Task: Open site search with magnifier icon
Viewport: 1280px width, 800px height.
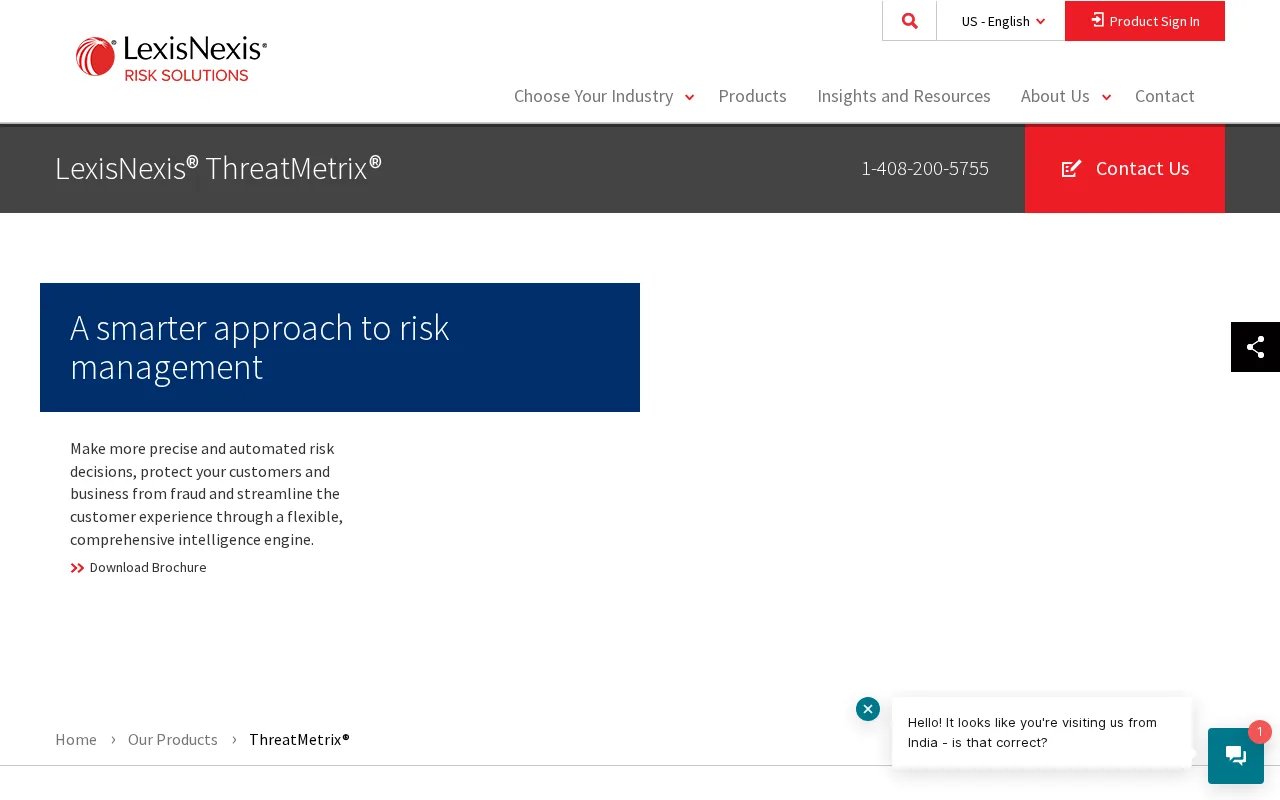Action: [x=909, y=21]
